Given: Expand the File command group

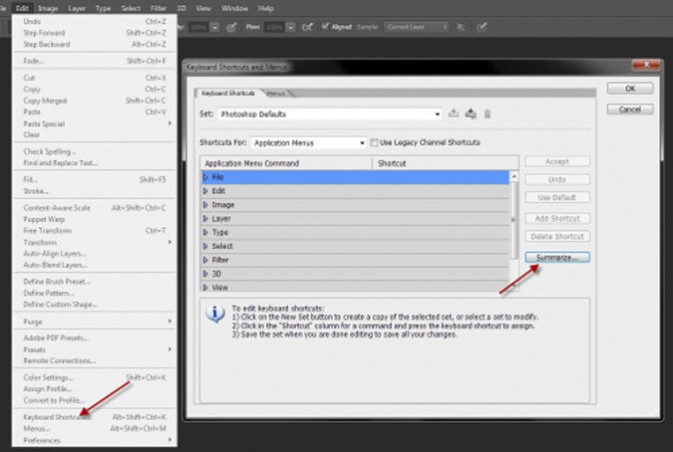Looking at the screenshot, I should coord(206,177).
